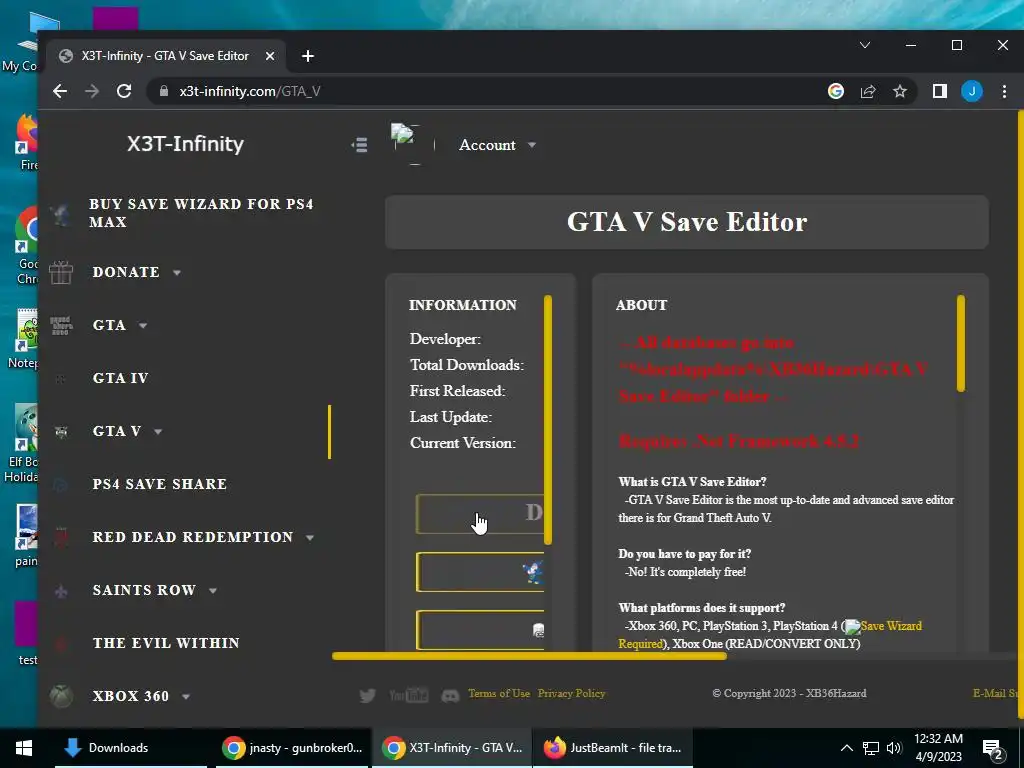Open a new browser tab

tap(308, 56)
